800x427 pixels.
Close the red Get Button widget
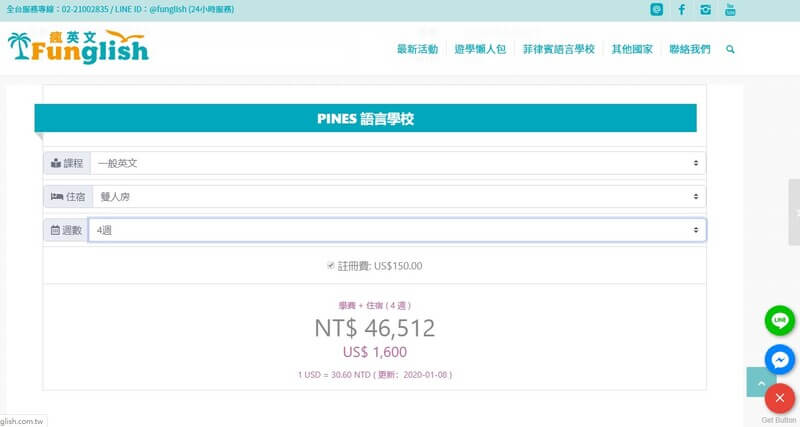(779, 398)
